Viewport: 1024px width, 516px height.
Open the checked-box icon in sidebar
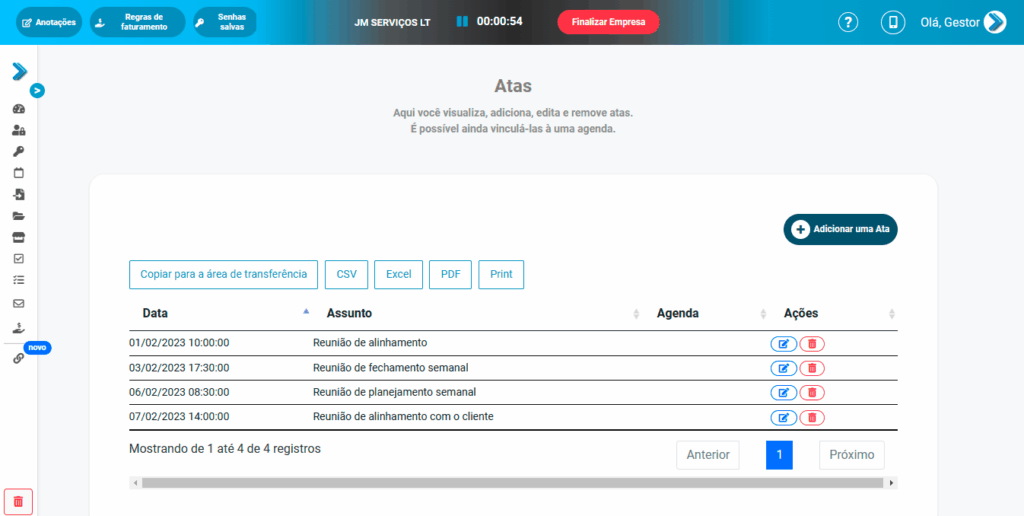[18, 259]
